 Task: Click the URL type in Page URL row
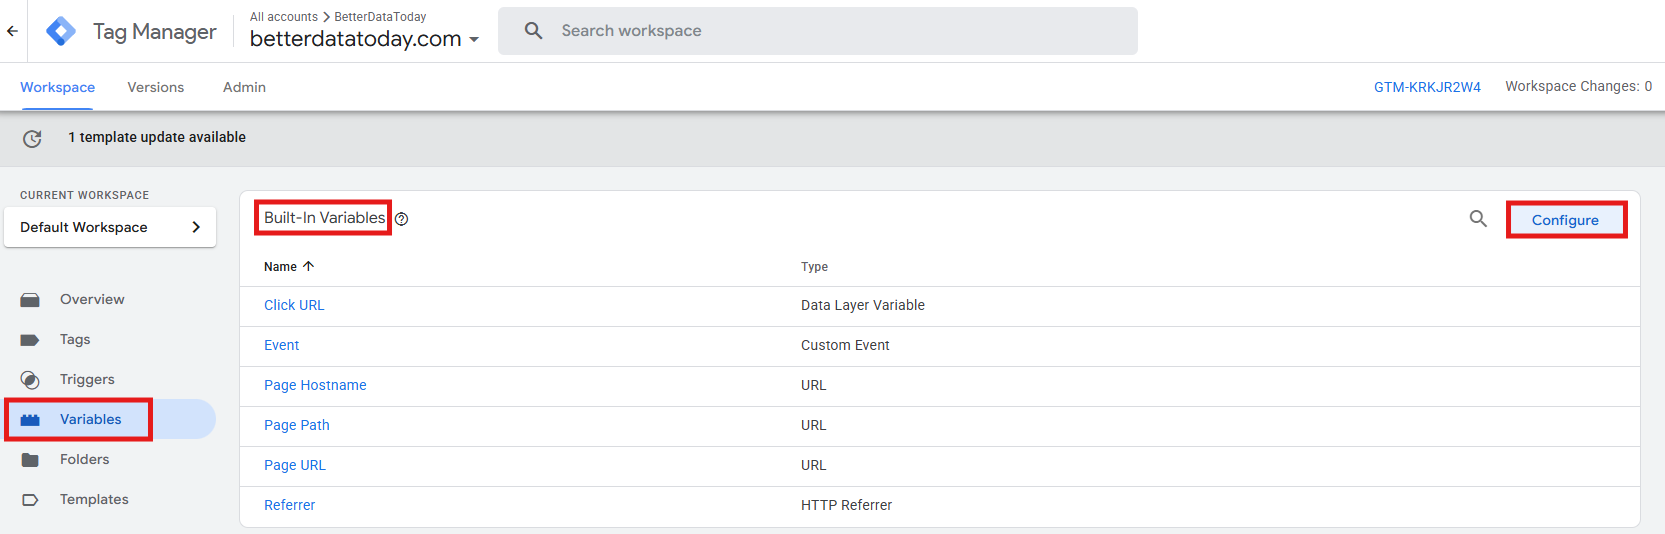pyautogui.click(x=814, y=465)
